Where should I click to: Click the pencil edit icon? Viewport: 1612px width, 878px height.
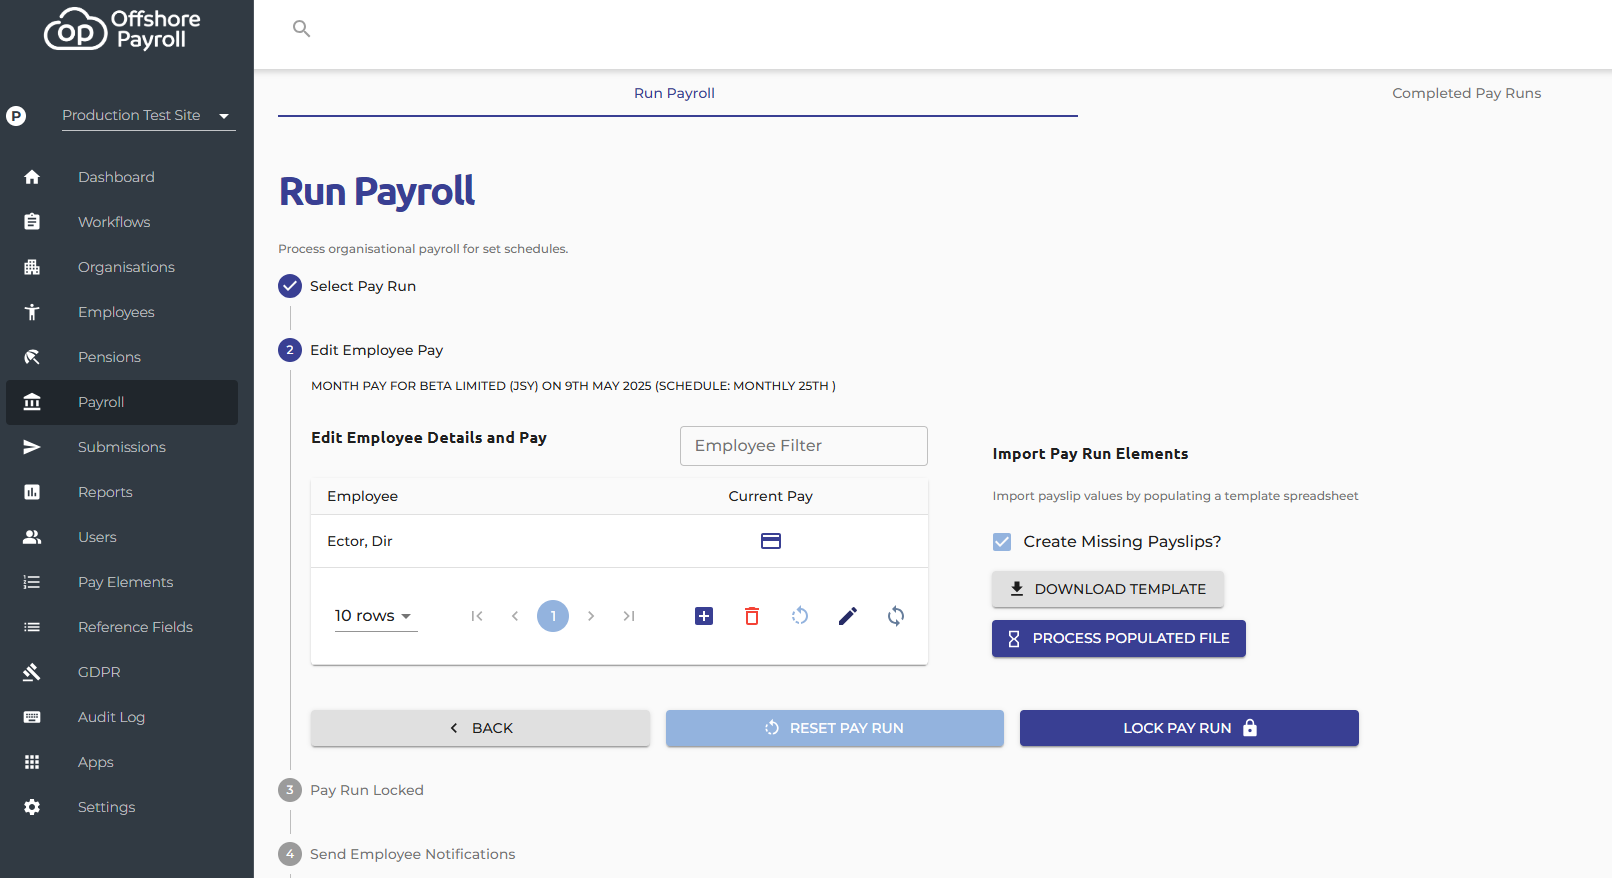pos(848,616)
